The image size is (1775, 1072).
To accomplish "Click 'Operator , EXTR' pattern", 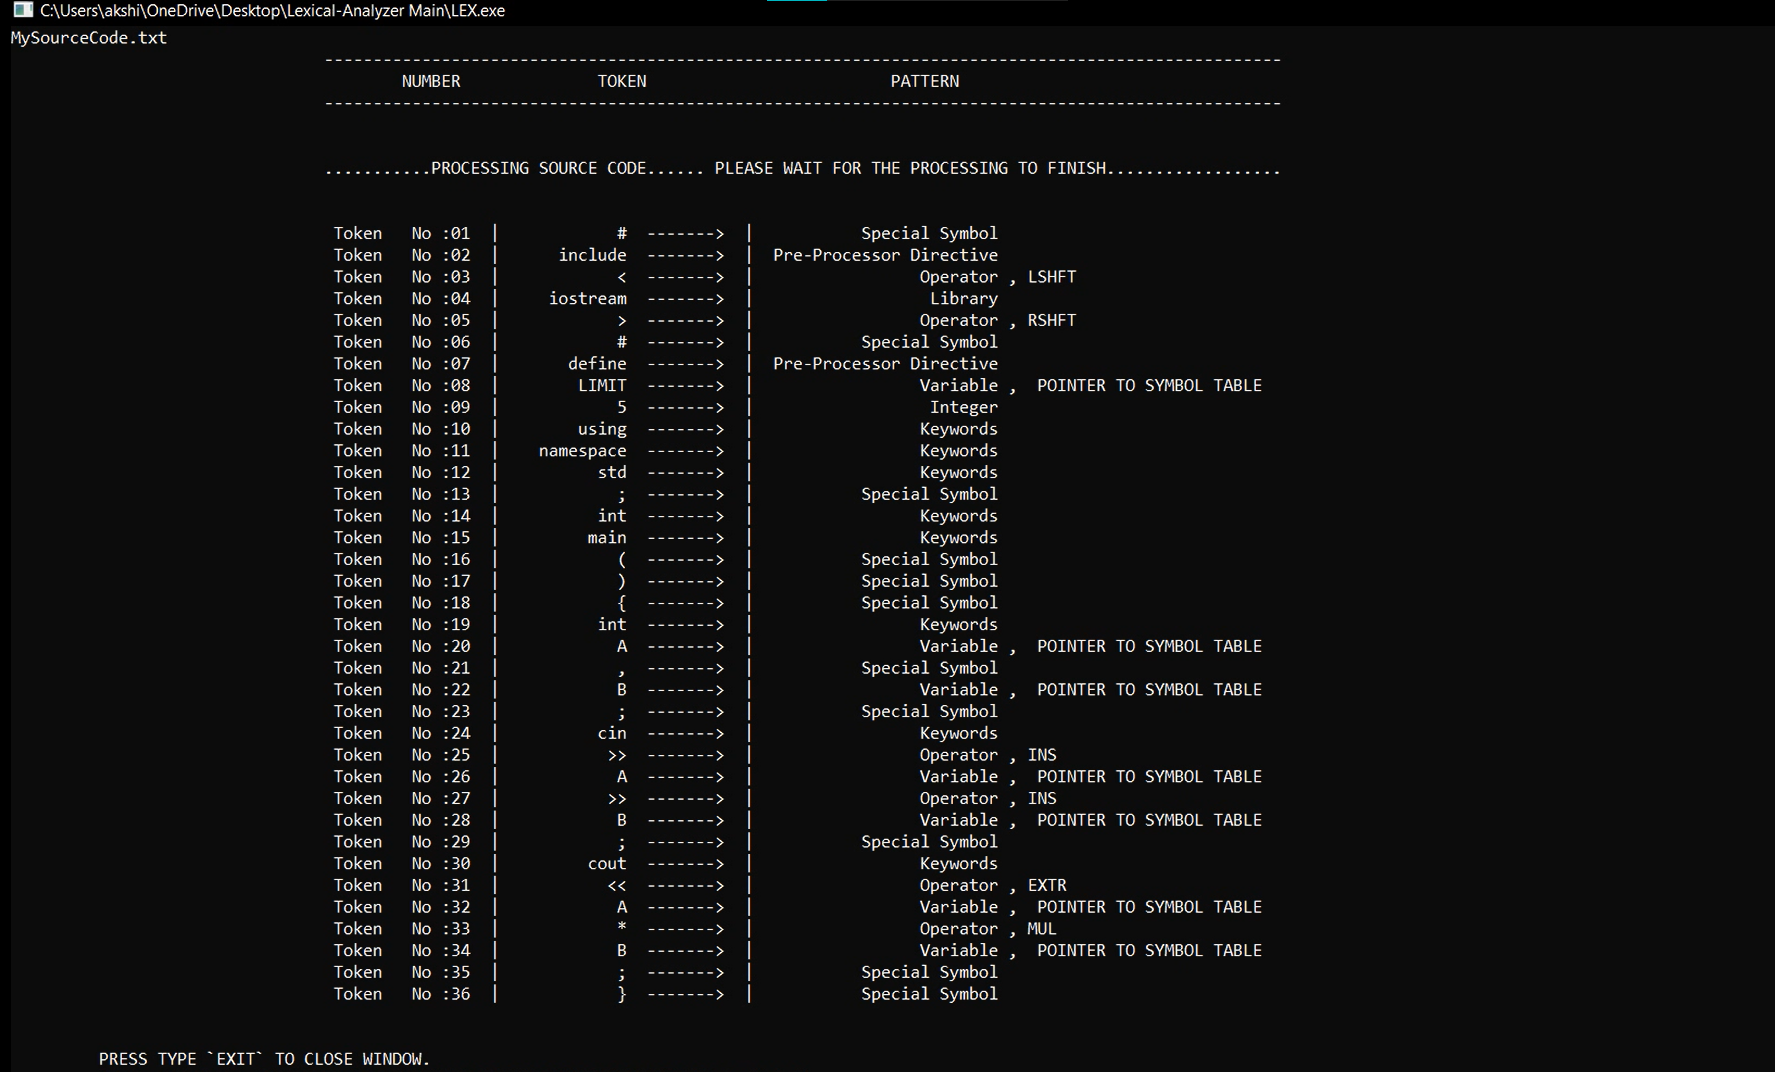I will tap(993, 885).
